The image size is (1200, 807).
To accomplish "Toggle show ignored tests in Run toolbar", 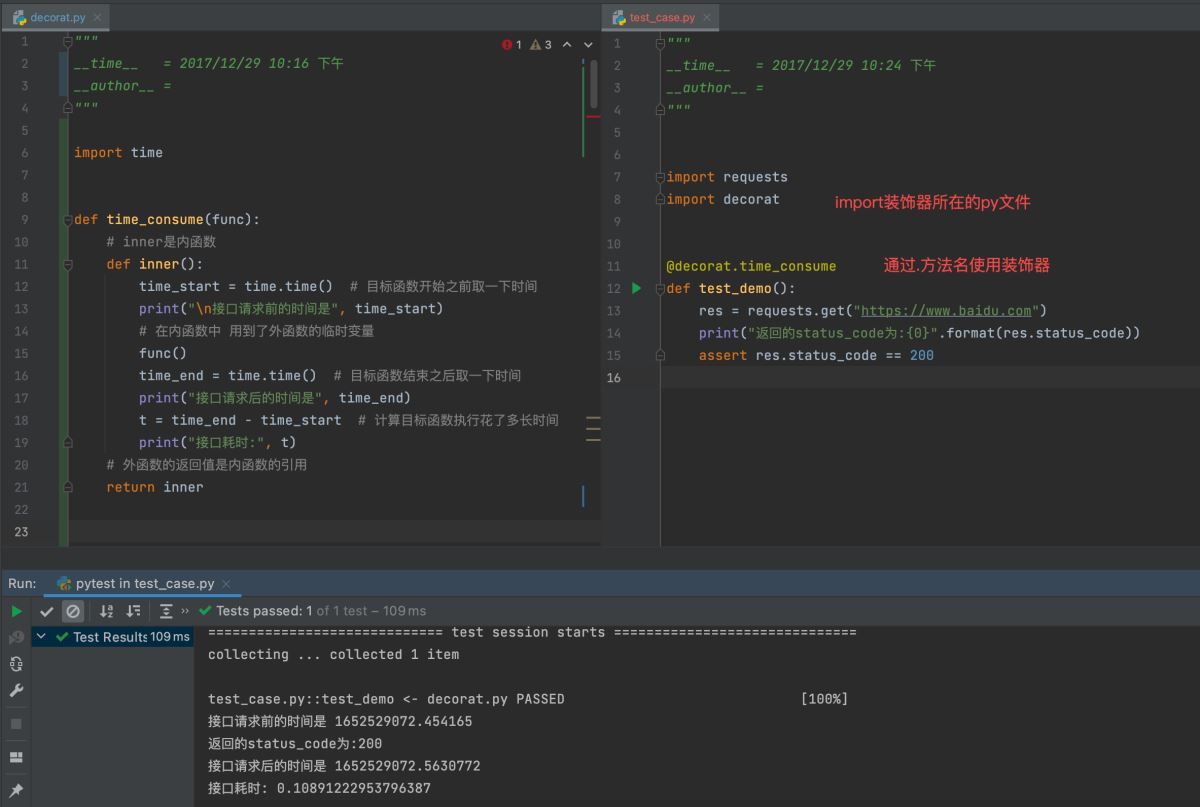I will 73,611.
